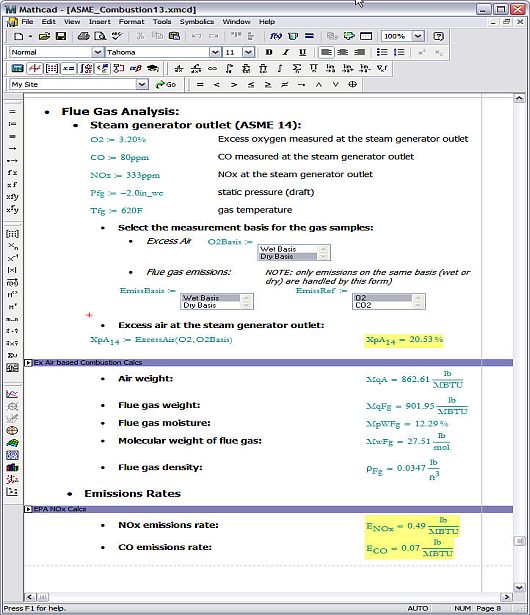Open the Greek symbol toolbar icon

[136, 68]
